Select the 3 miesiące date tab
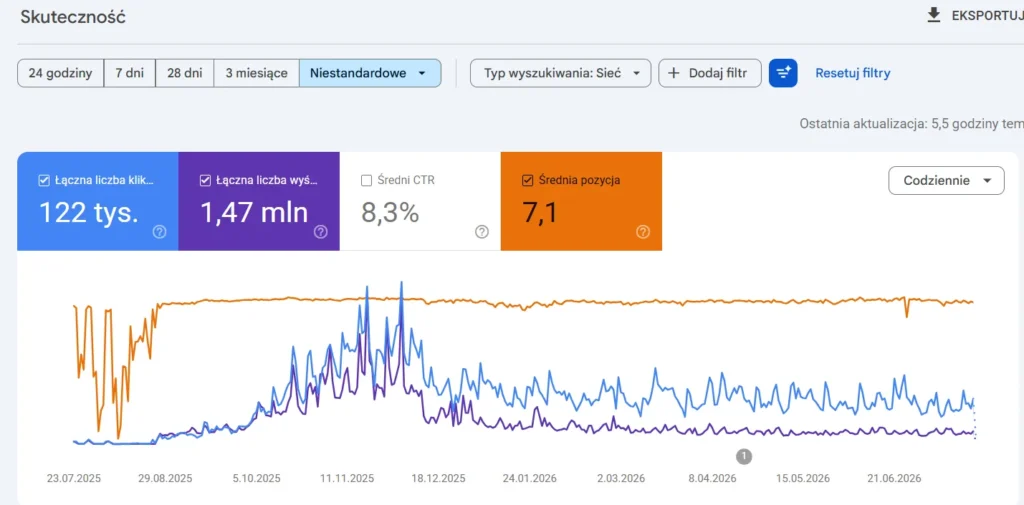 (x=257, y=73)
